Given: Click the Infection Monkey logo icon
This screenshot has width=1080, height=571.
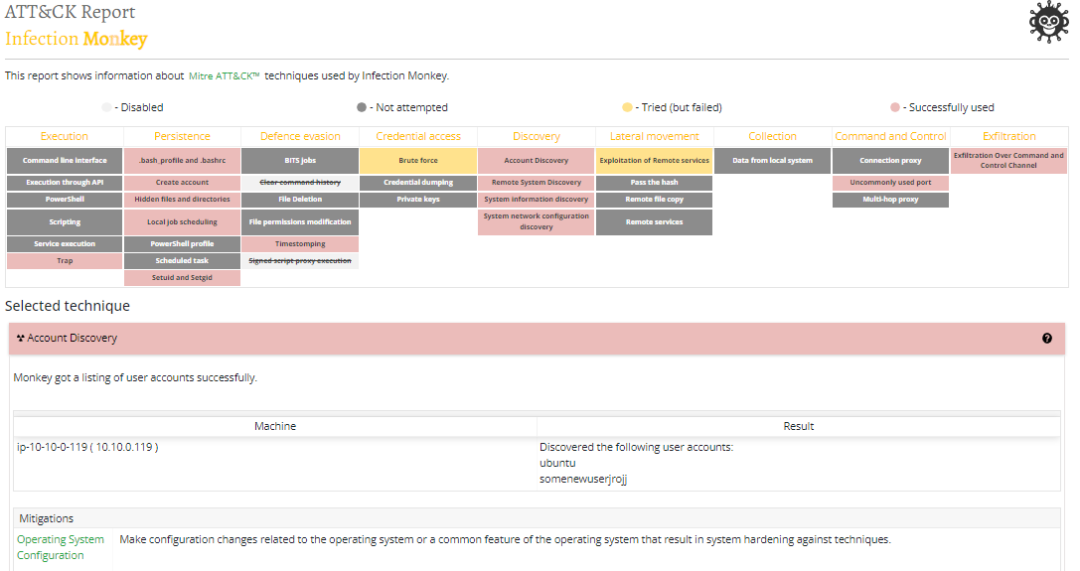Looking at the screenshot, I should (1048, 22).
